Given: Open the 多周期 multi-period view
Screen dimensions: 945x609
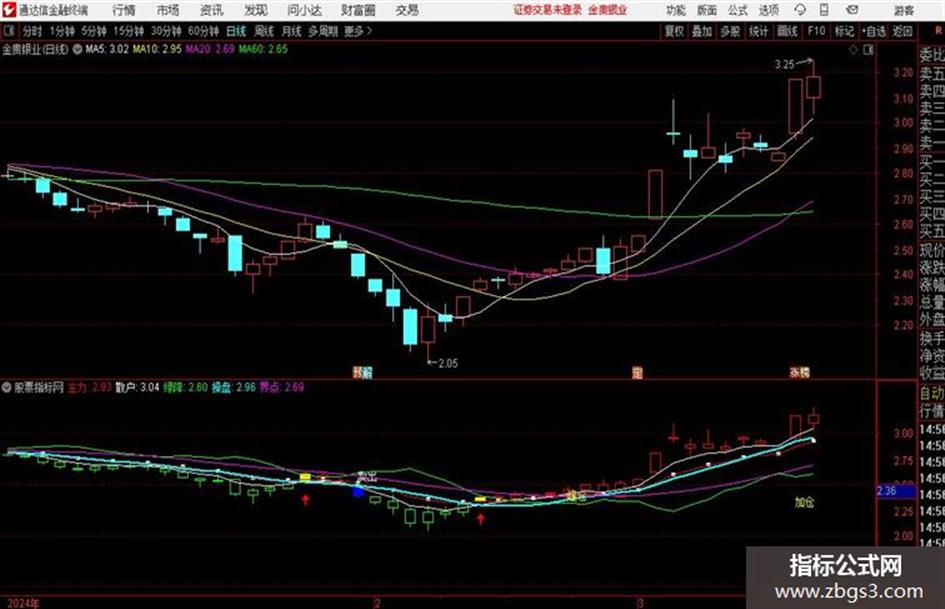Looking at the screenshot, I should click(x=323, y=31).
